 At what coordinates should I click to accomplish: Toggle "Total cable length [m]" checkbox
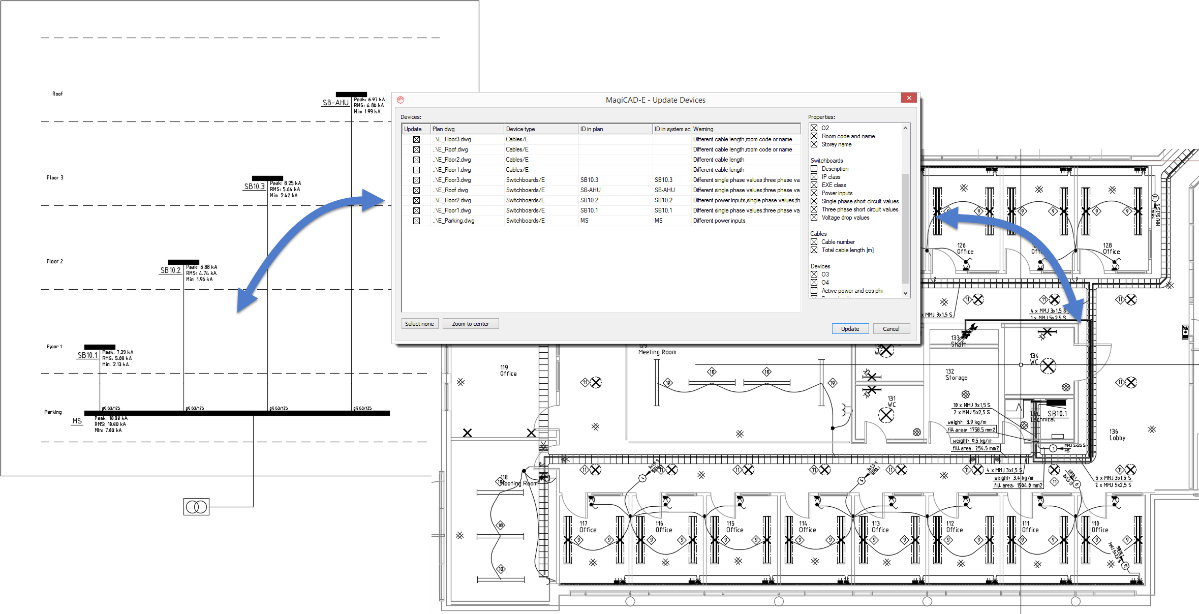[813, 249]
